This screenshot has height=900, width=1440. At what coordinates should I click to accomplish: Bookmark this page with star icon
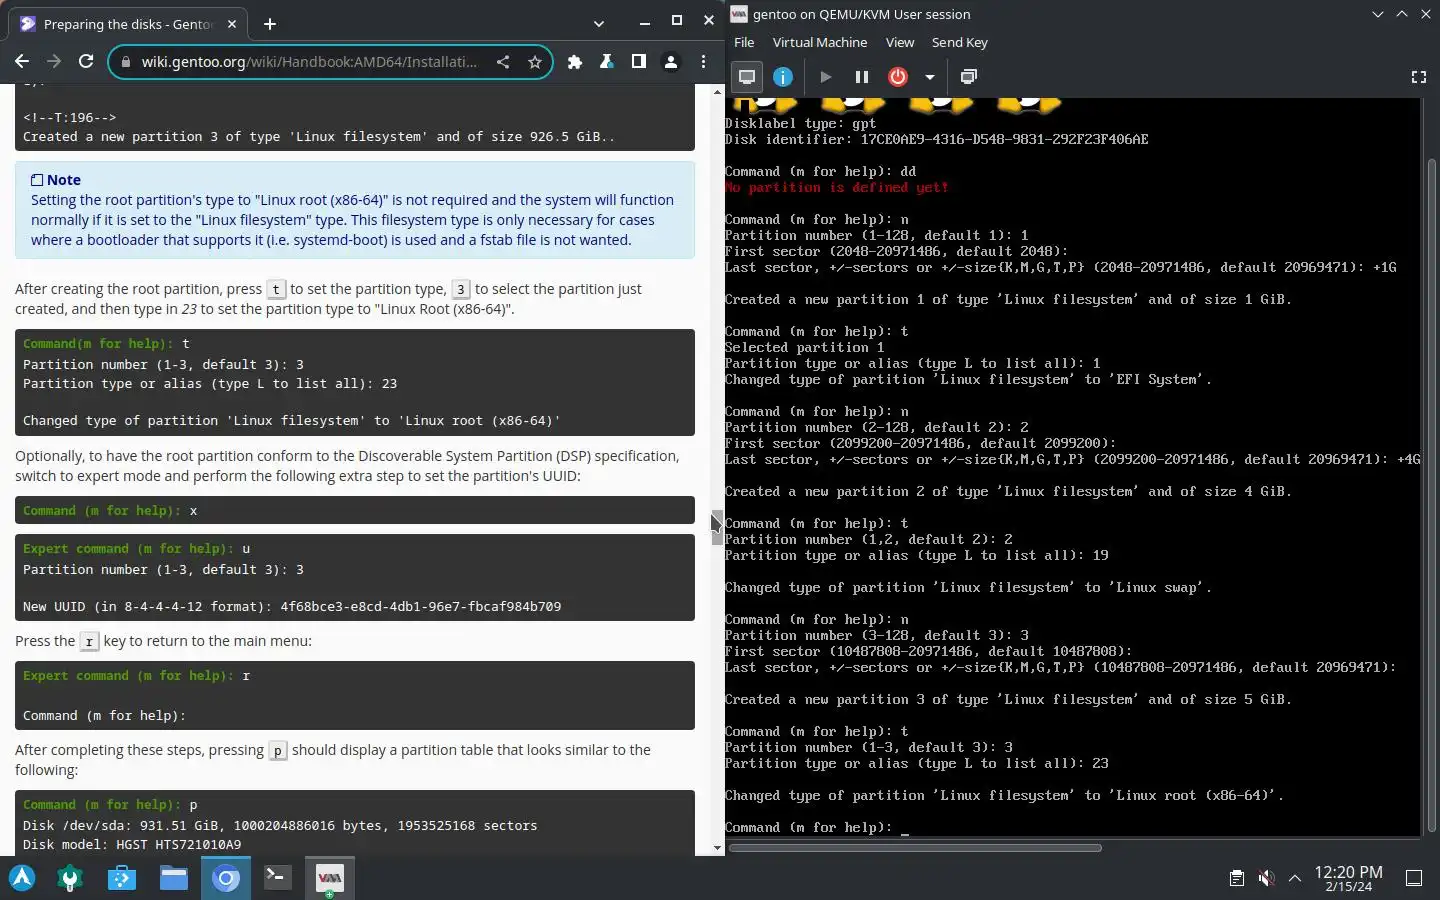(x=535, y=62)
